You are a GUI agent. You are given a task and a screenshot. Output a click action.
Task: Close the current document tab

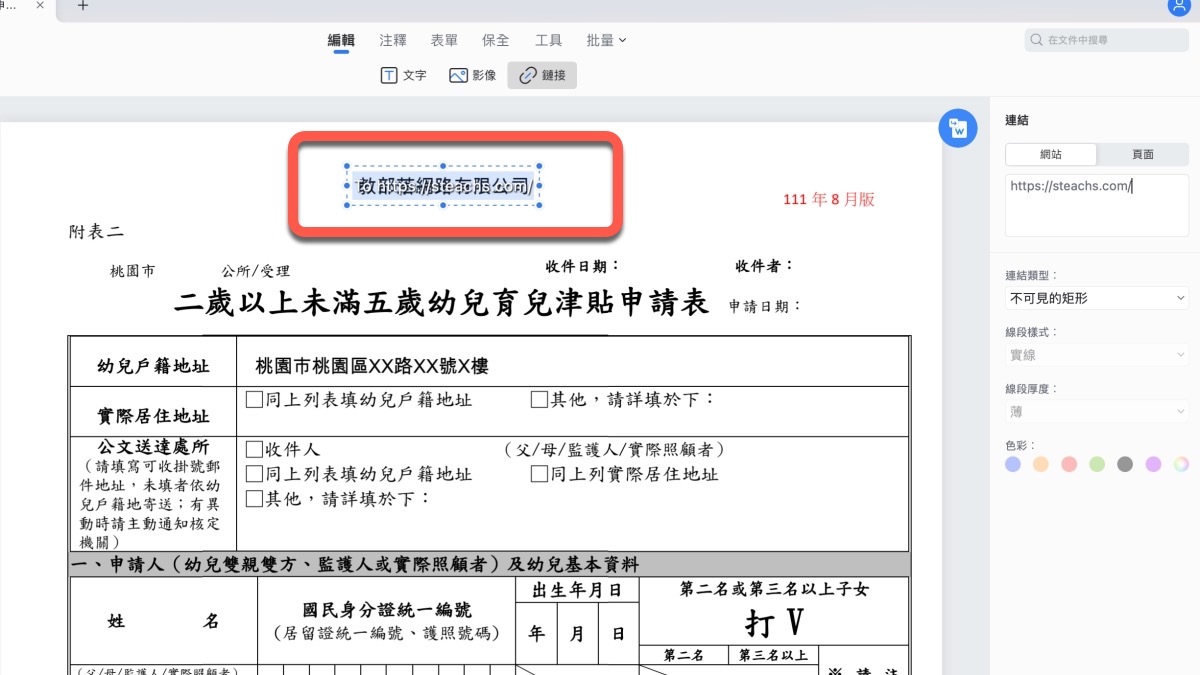[40, 6]
